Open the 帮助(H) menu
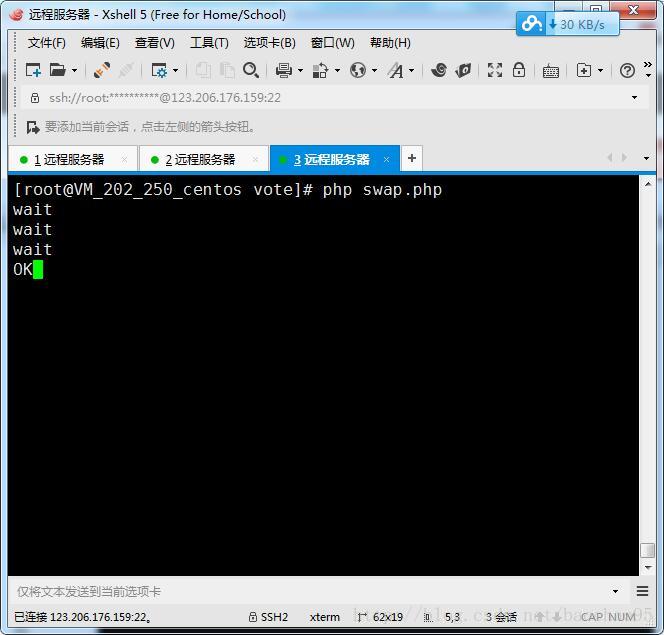 point(390,43)
